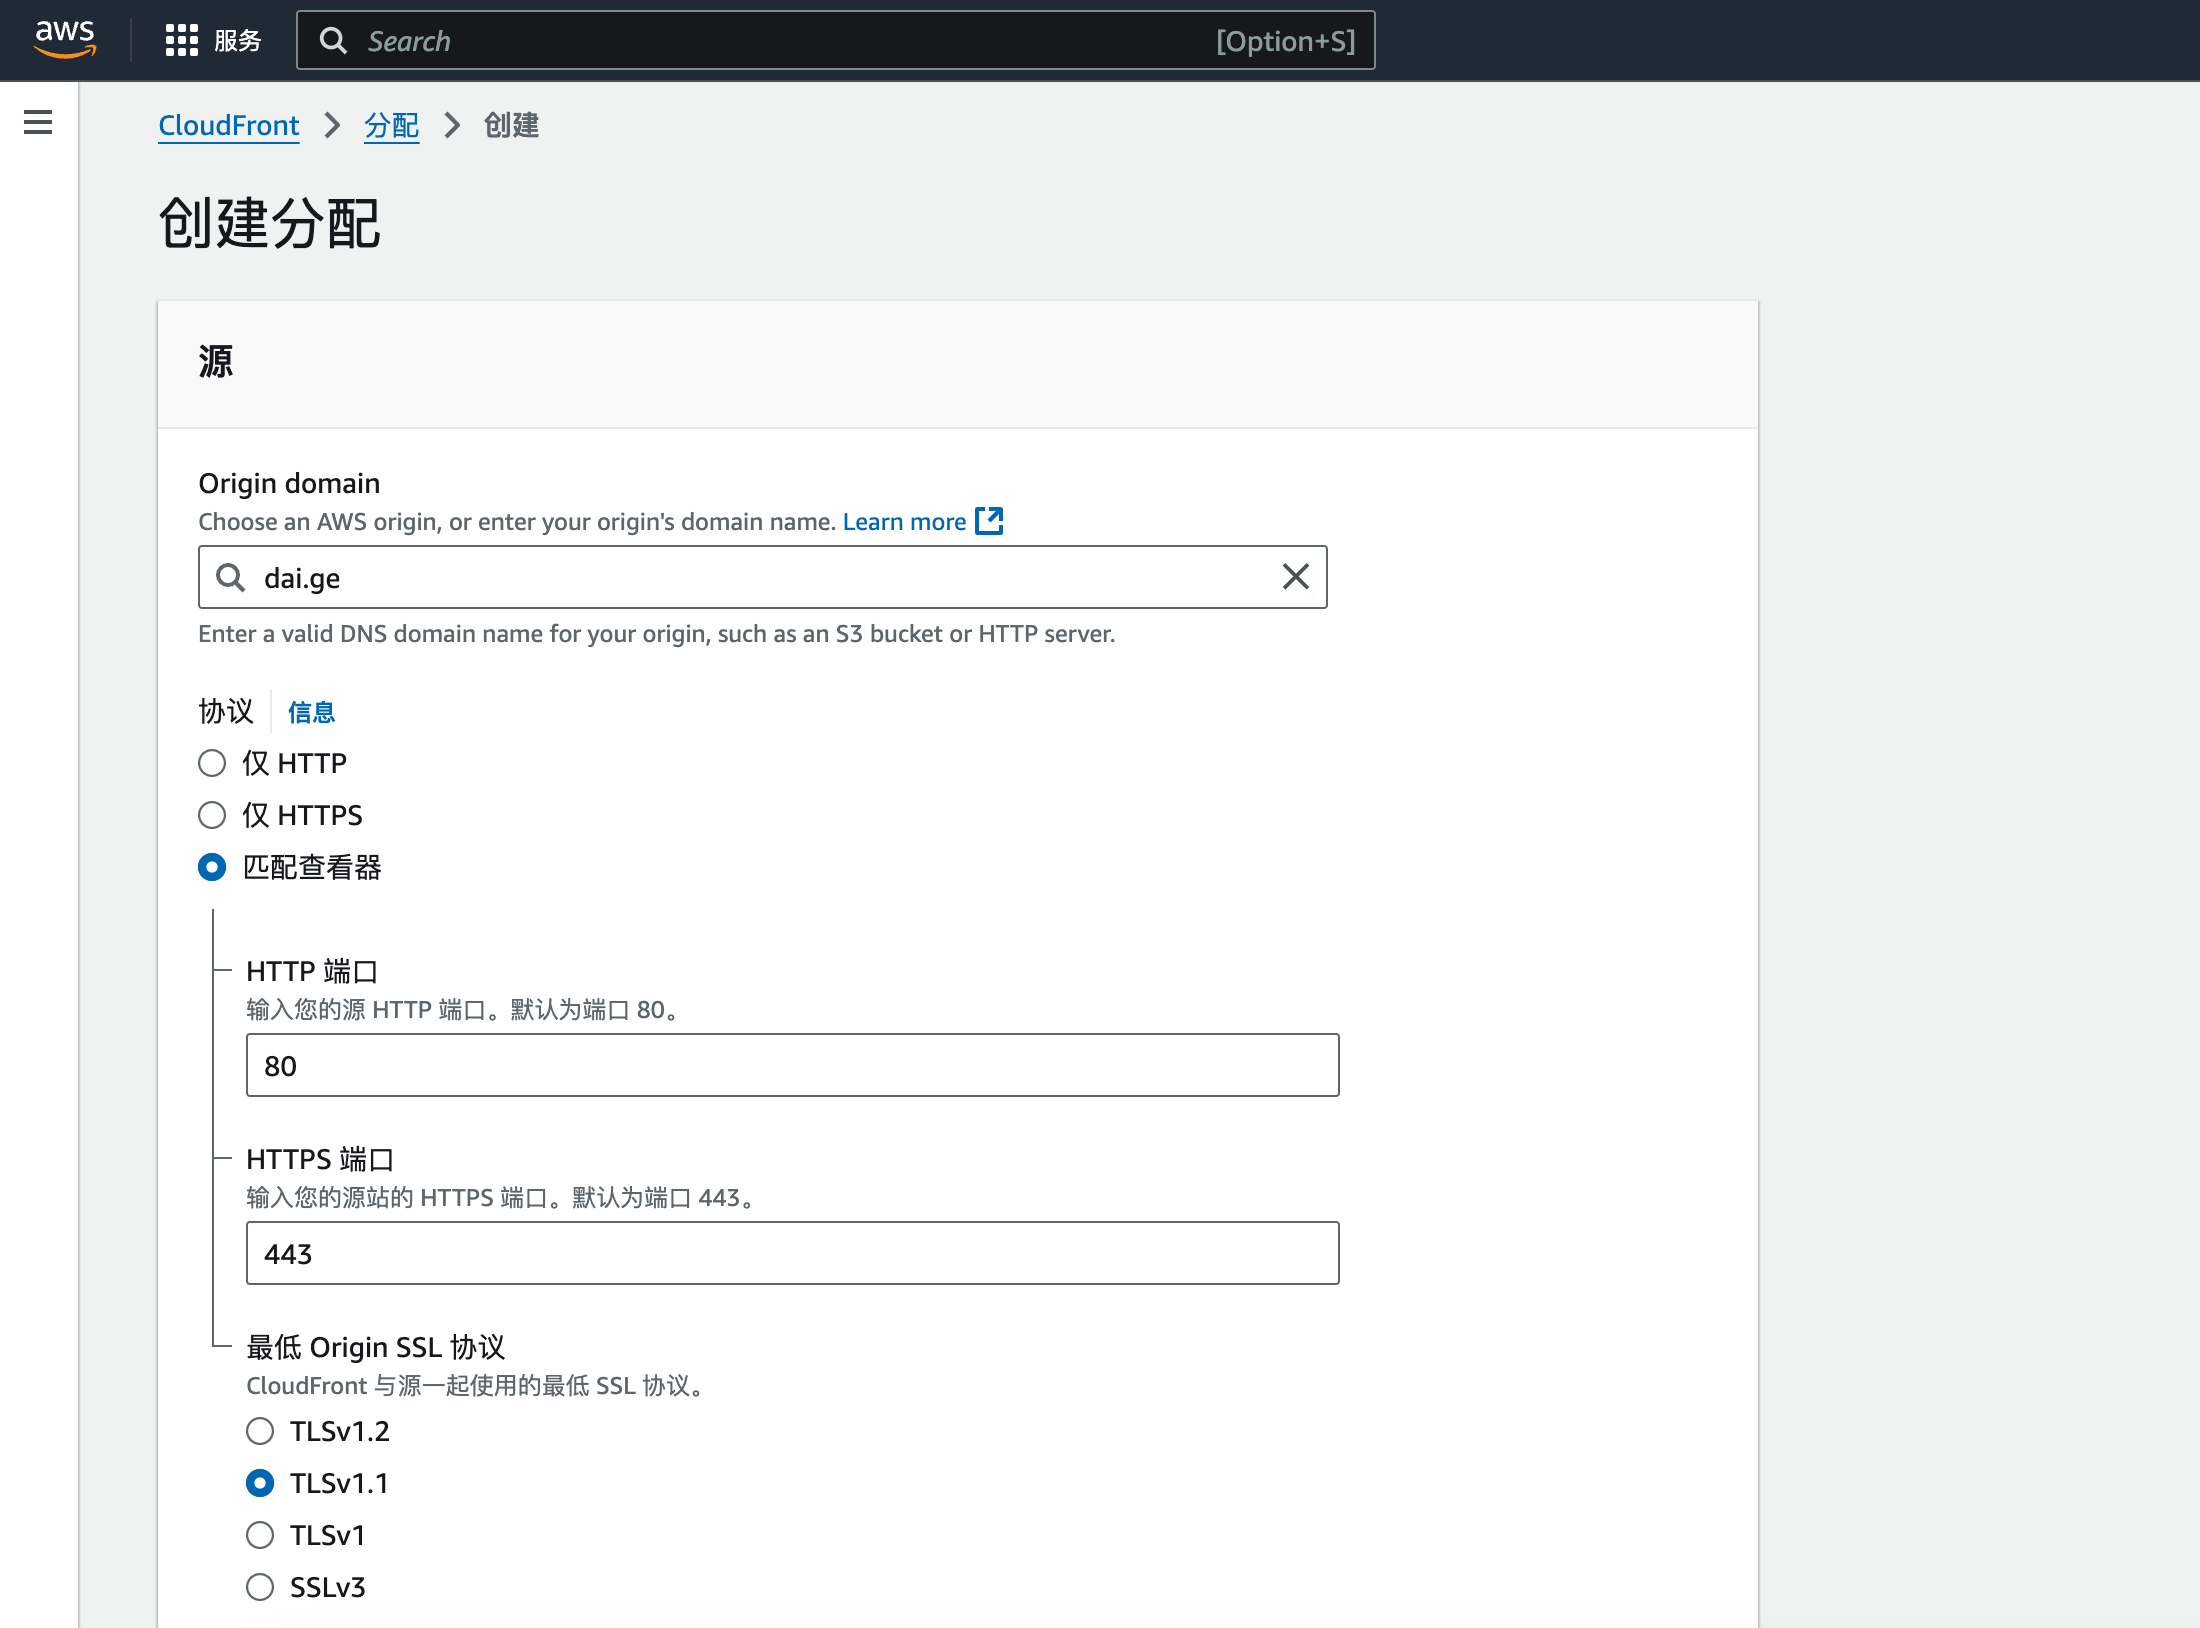Open the 服务 services grid menu
Image resolution: width=2200 pixels, height=1628 pixels.
(x=213, y=40)
